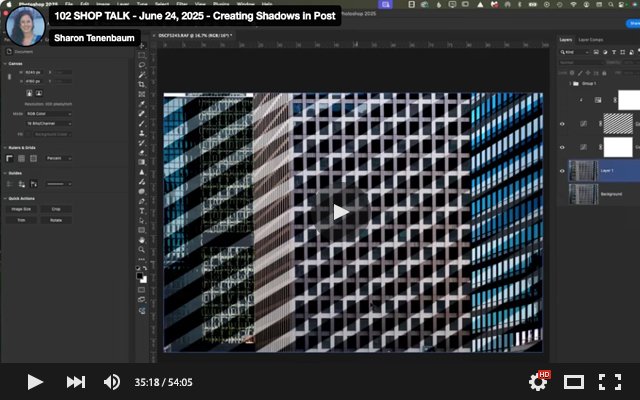The width and height of the screenshot is (640, 400).
Task: Click the Image Size quick action button
Action: click(x=21, y=209)
